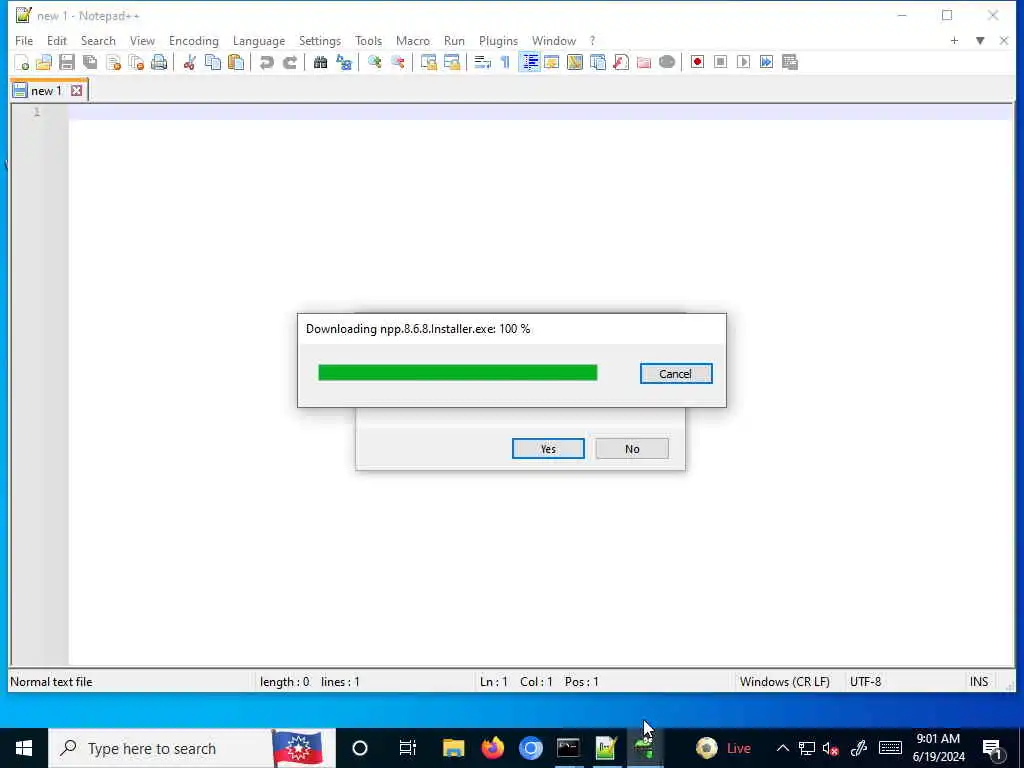Open the Plugins menu
The width and height of the screenshot is (1024, 768).
coord(498,40)
